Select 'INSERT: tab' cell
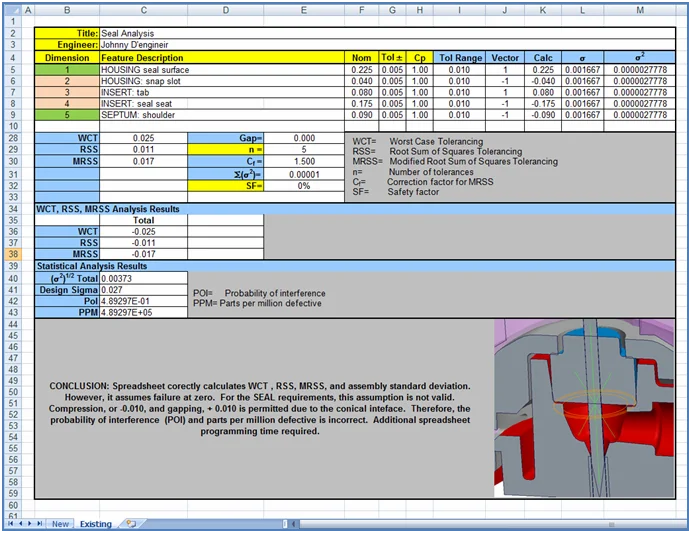This screenshot has height=533, width=691. tap(222, 92)
